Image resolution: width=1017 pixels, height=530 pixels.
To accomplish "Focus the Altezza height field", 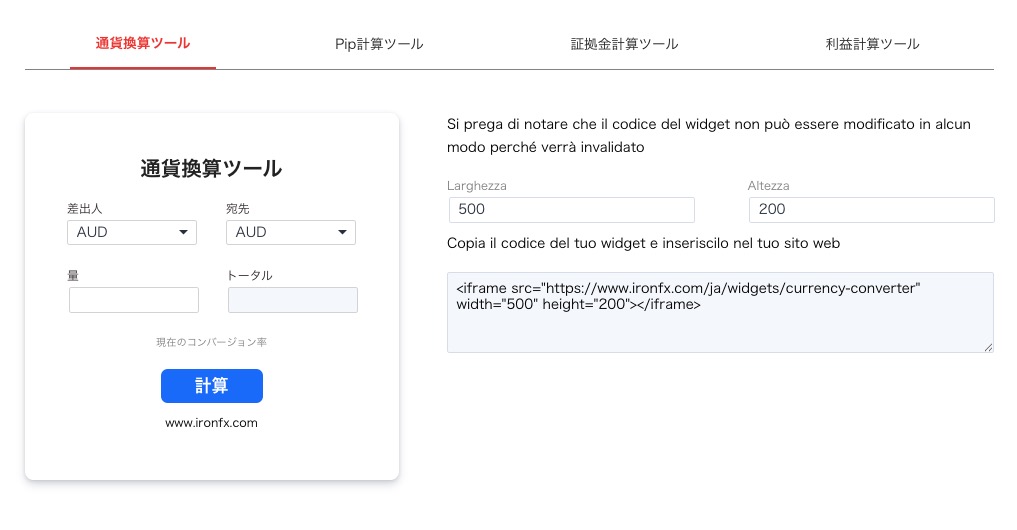I will pyautogui.click(x=871, y=210).
